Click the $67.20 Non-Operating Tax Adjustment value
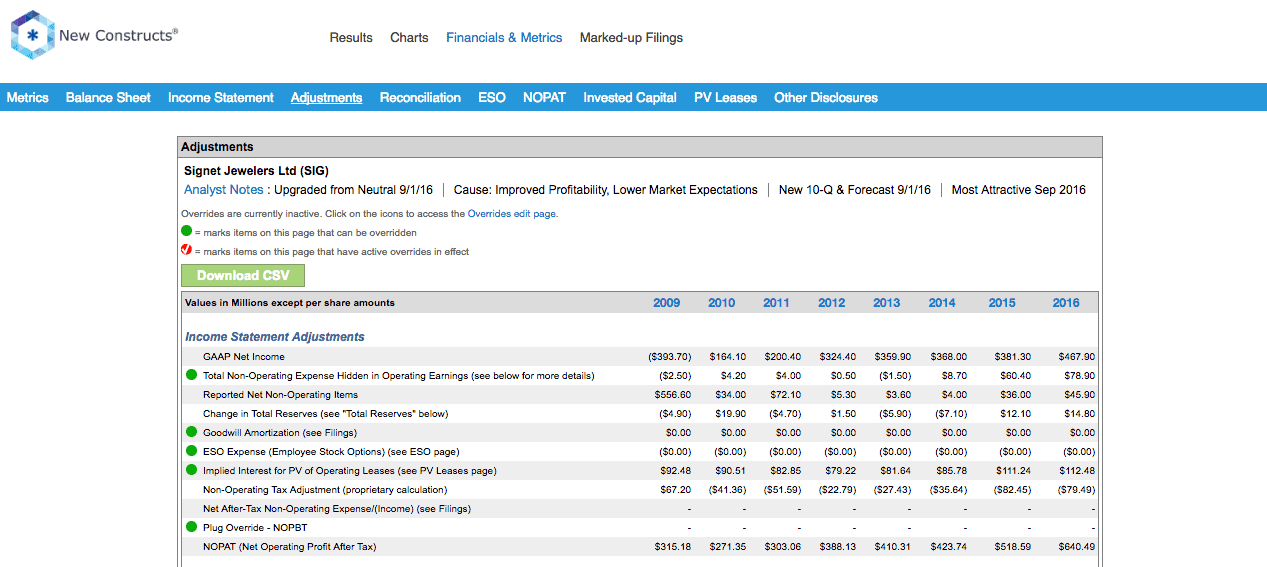The height and width of the screenshot is (567, 1267). [675, 490]
